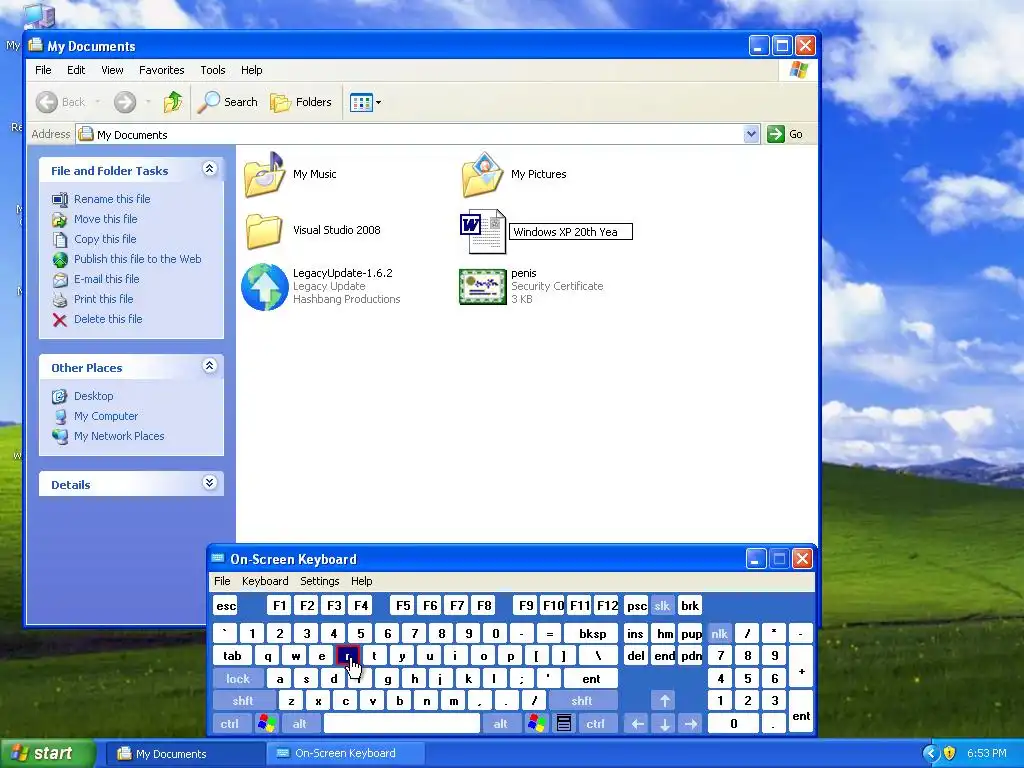Image resolution: width=1024 pixels, height=768 pixels.
Task: Go to My Computer in Other Places
Action: [x=106, y=416]
